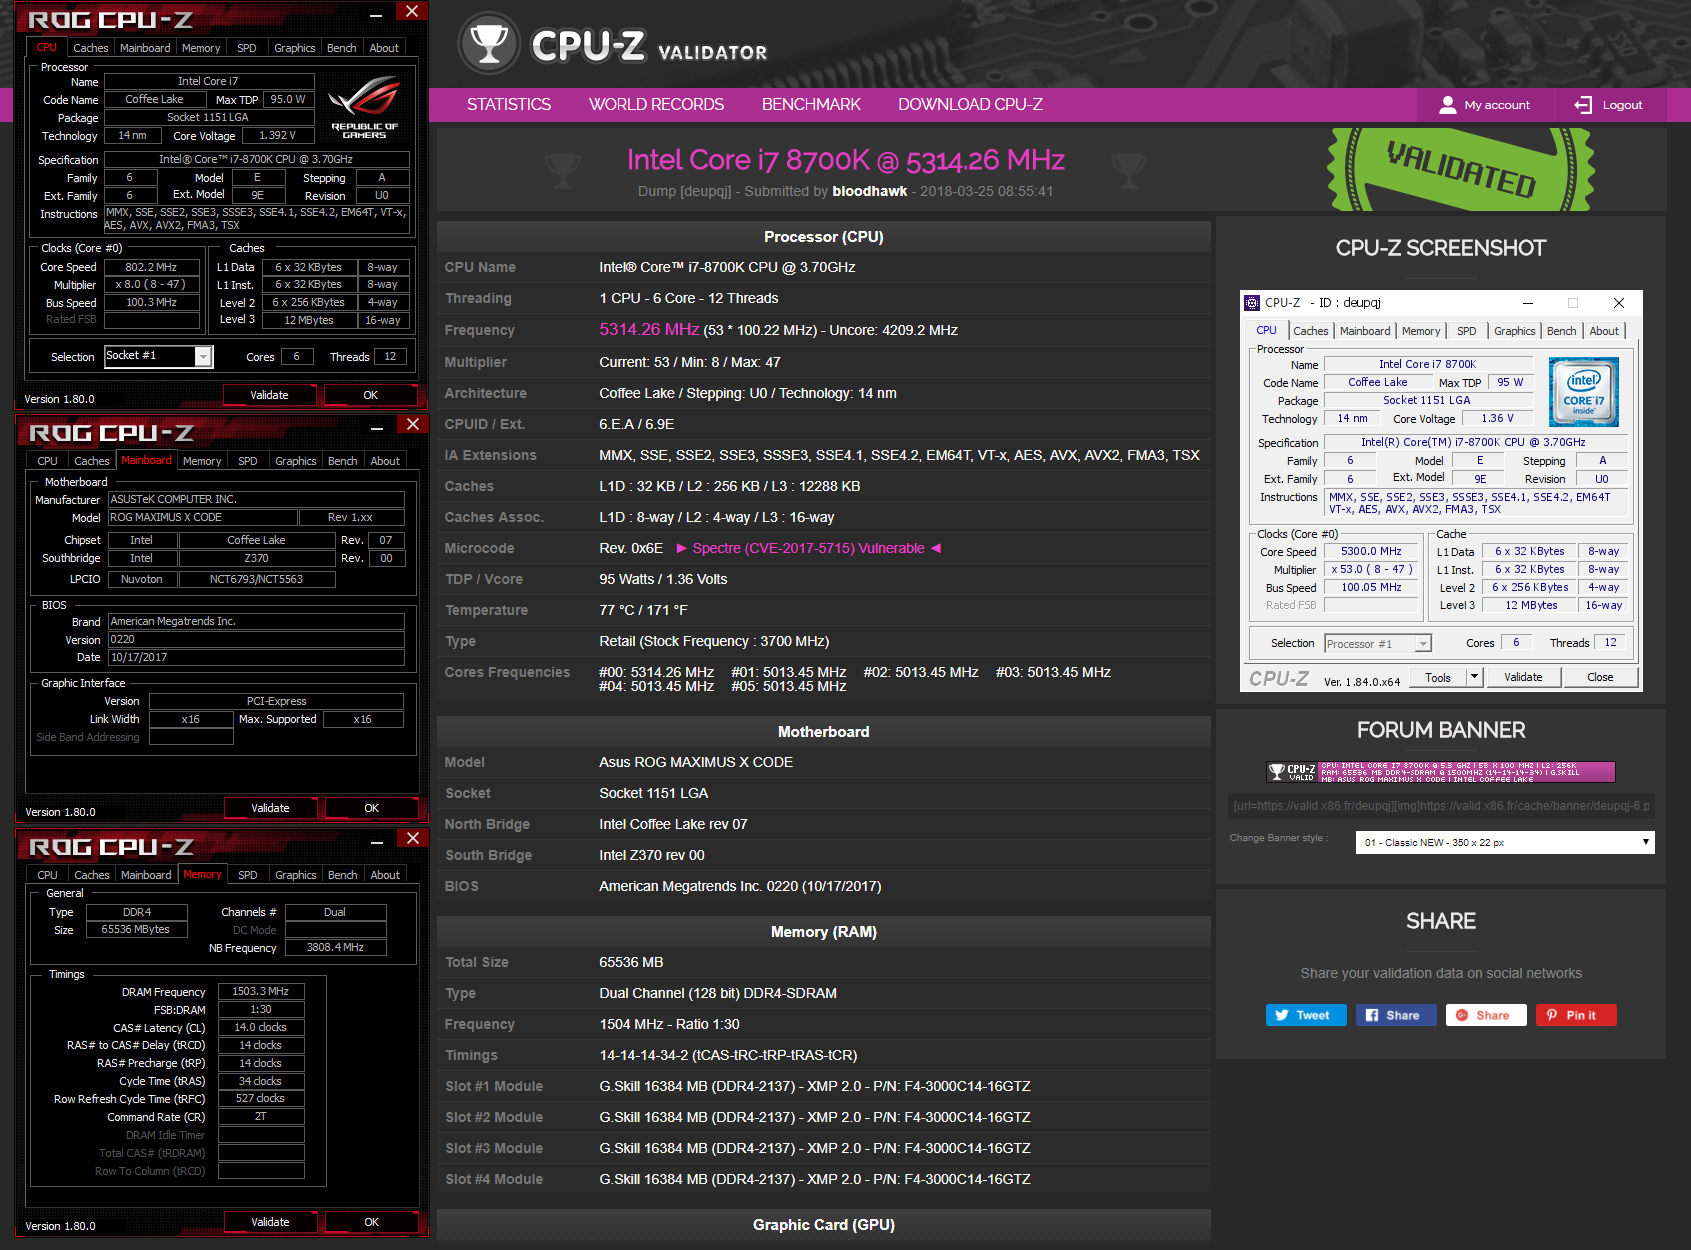The width and height of the screenshot is (1691, 1250).
Task: Click the 5314.26 MHz frequency value
Action: tap(649, 330)
